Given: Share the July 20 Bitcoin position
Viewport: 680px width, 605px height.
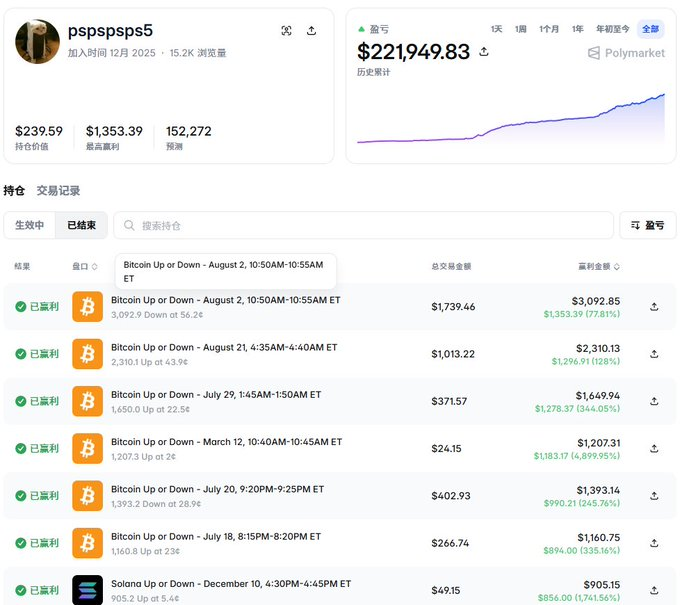Looking at the screenshot, I should [654, 496].
